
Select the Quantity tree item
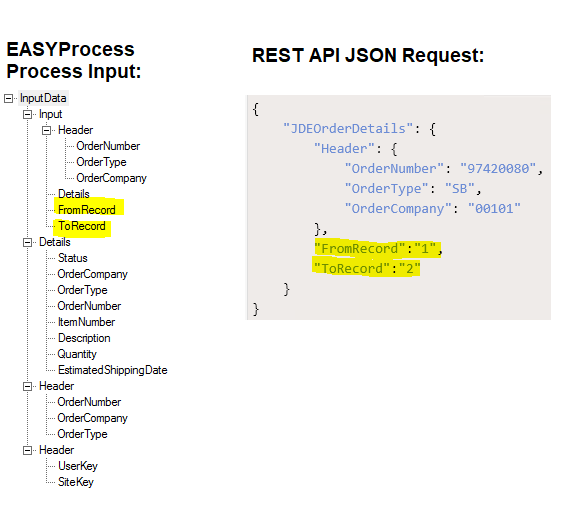coord(77,354)
